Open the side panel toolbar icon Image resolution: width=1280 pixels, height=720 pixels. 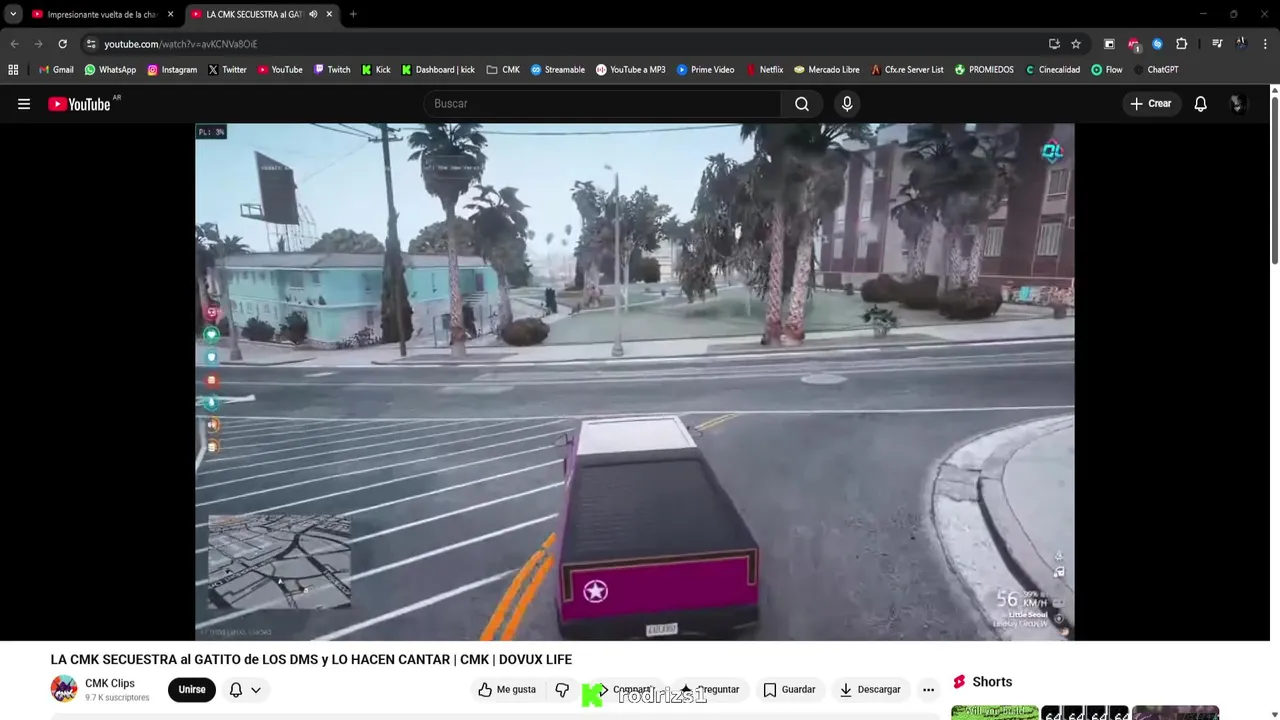1109,44
